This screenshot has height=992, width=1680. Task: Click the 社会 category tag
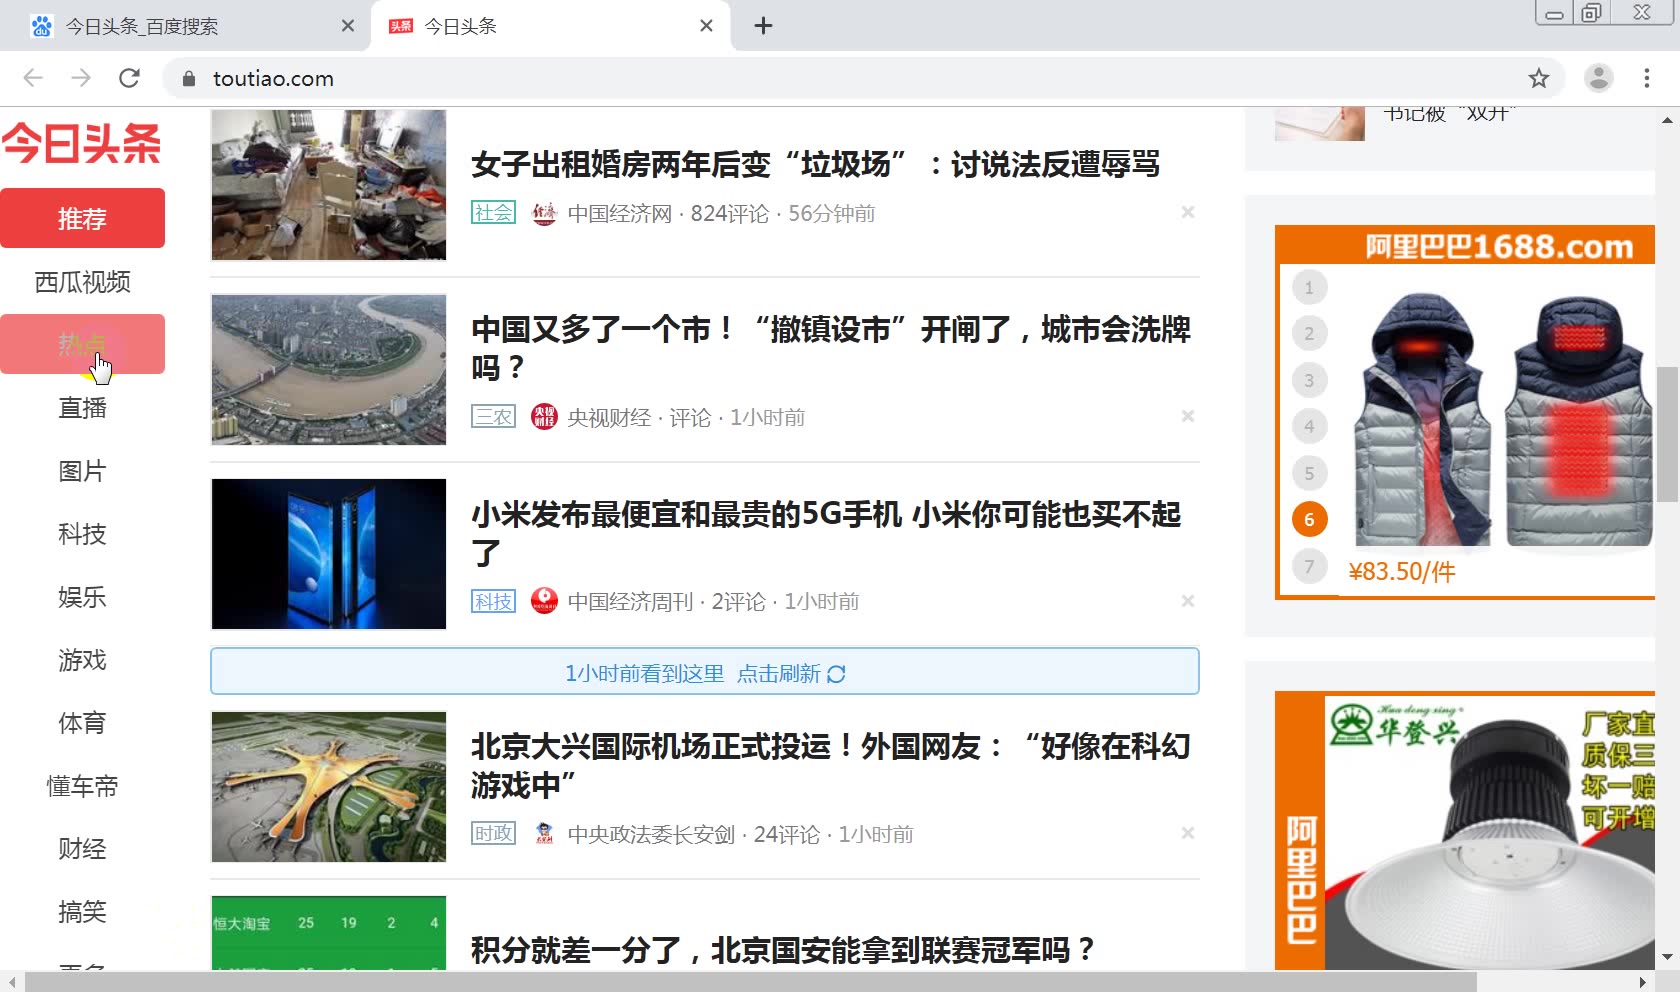coord(493,213)
